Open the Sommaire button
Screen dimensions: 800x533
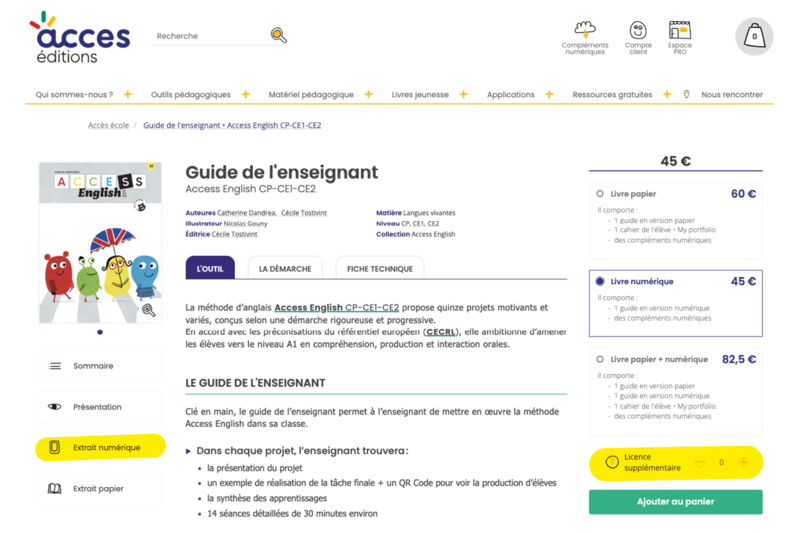click(100, 366)
